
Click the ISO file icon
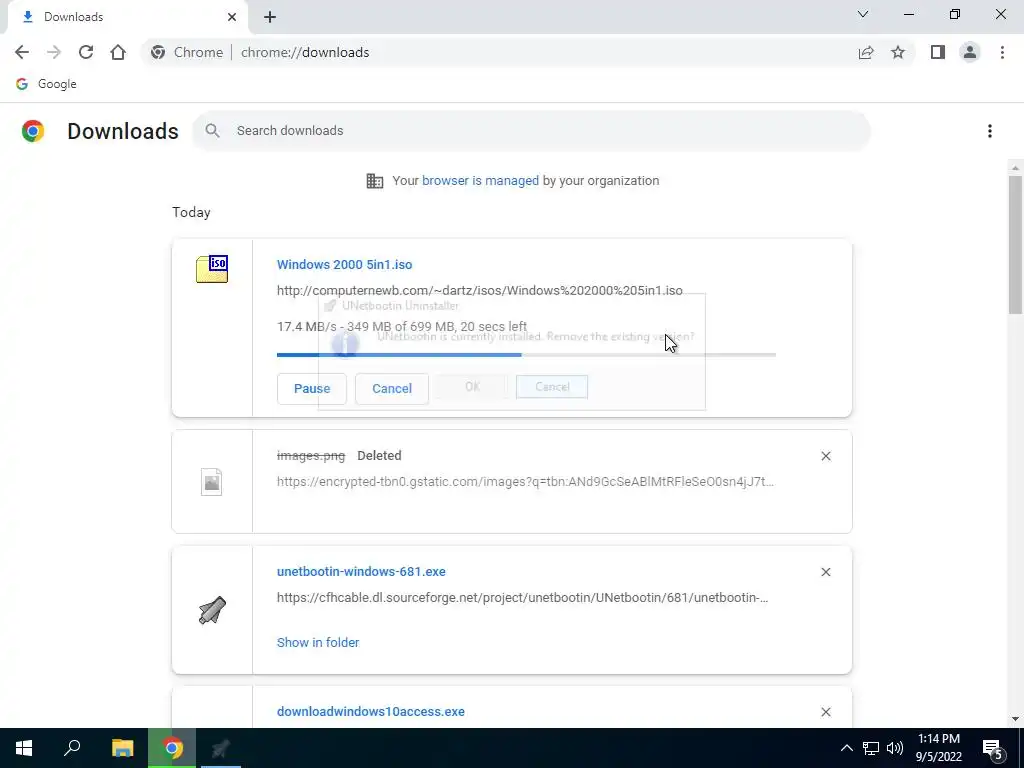coord(212,269)
